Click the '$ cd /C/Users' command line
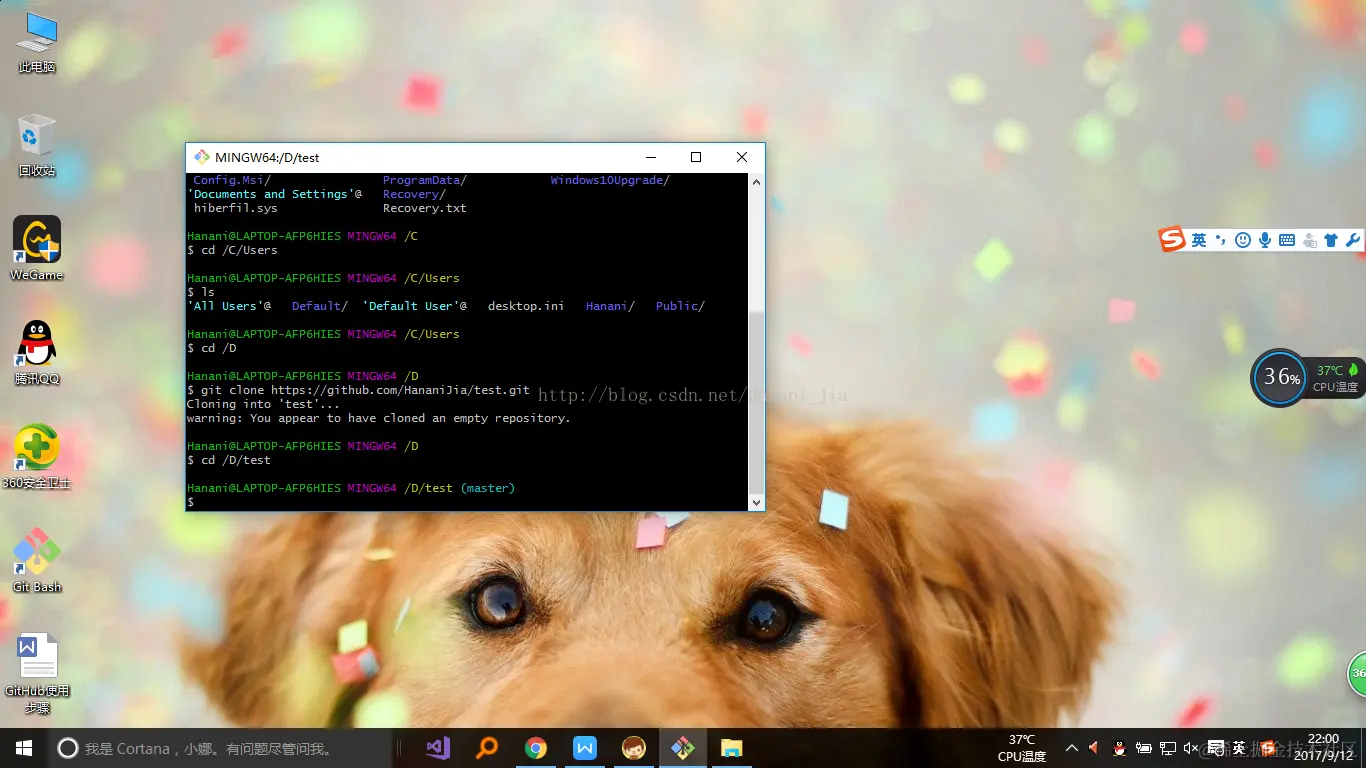This screenshot has height=768, width=1366. [x=232, y=250]
